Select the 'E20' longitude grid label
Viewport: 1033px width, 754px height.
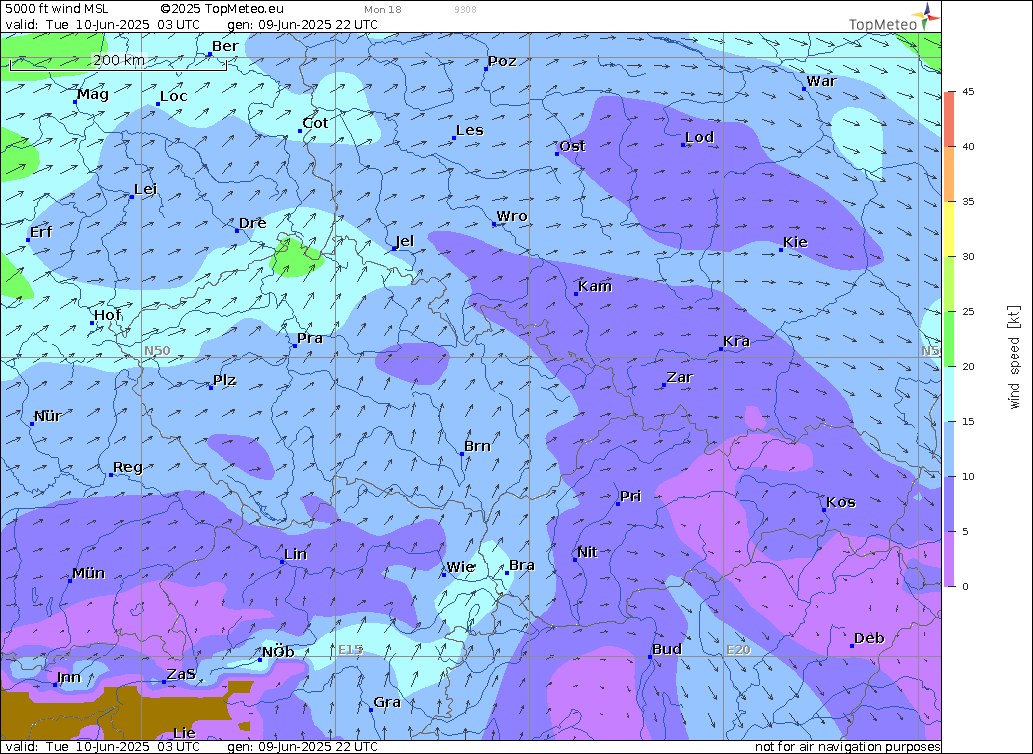pos(739,650)
